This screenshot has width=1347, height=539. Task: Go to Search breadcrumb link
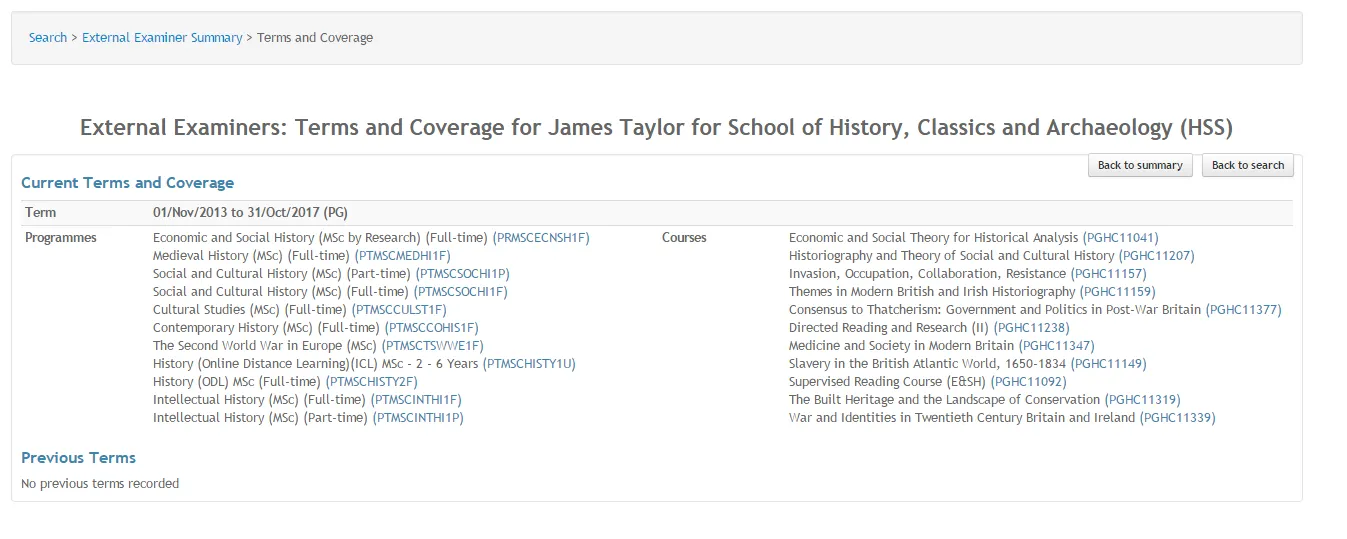tap(48, 38)
